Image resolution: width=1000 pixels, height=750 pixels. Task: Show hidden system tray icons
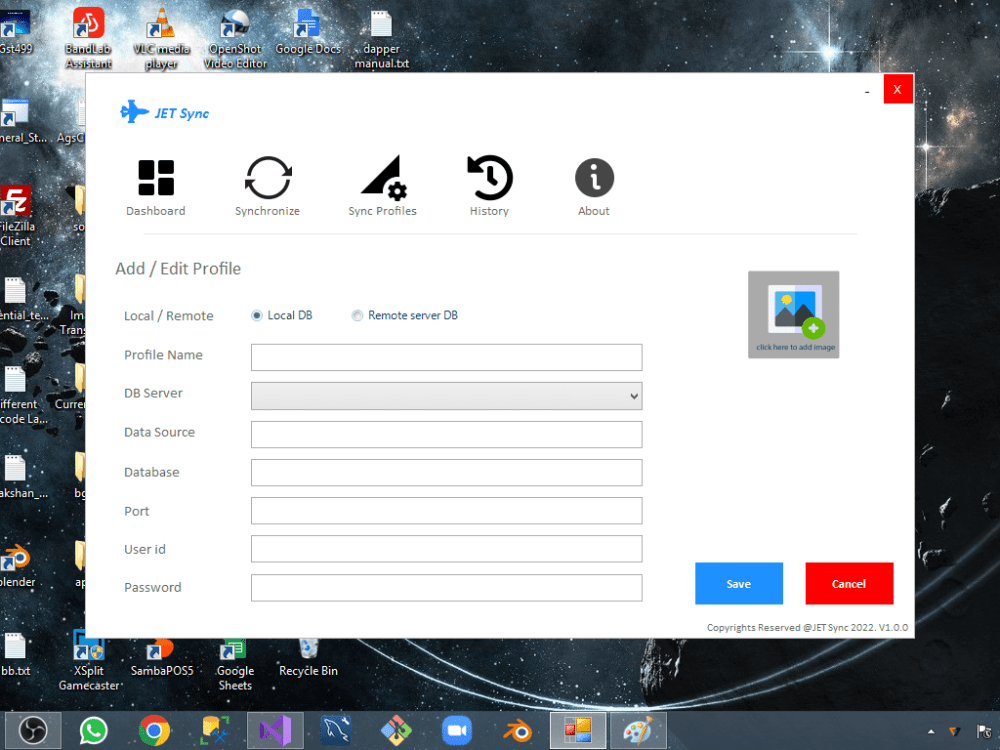931,732
